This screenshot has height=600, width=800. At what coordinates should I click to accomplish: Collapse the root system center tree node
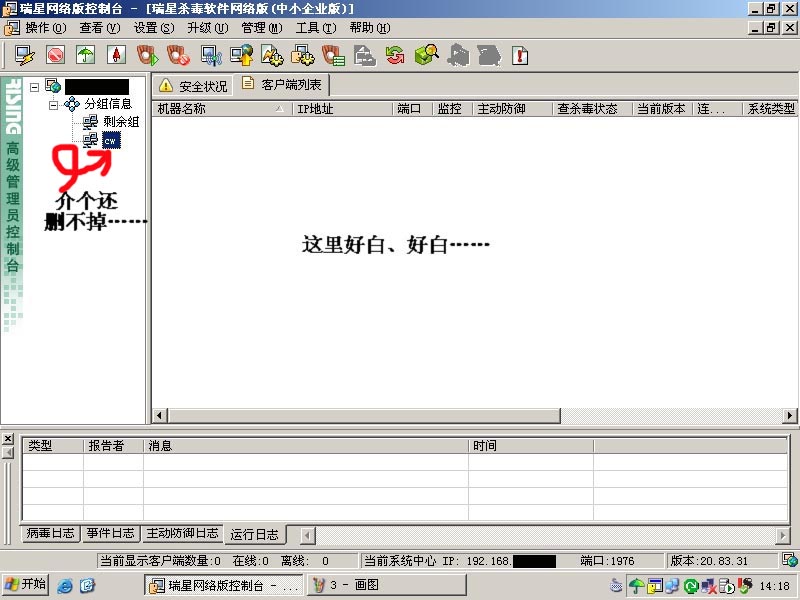[x=34, y=87]
